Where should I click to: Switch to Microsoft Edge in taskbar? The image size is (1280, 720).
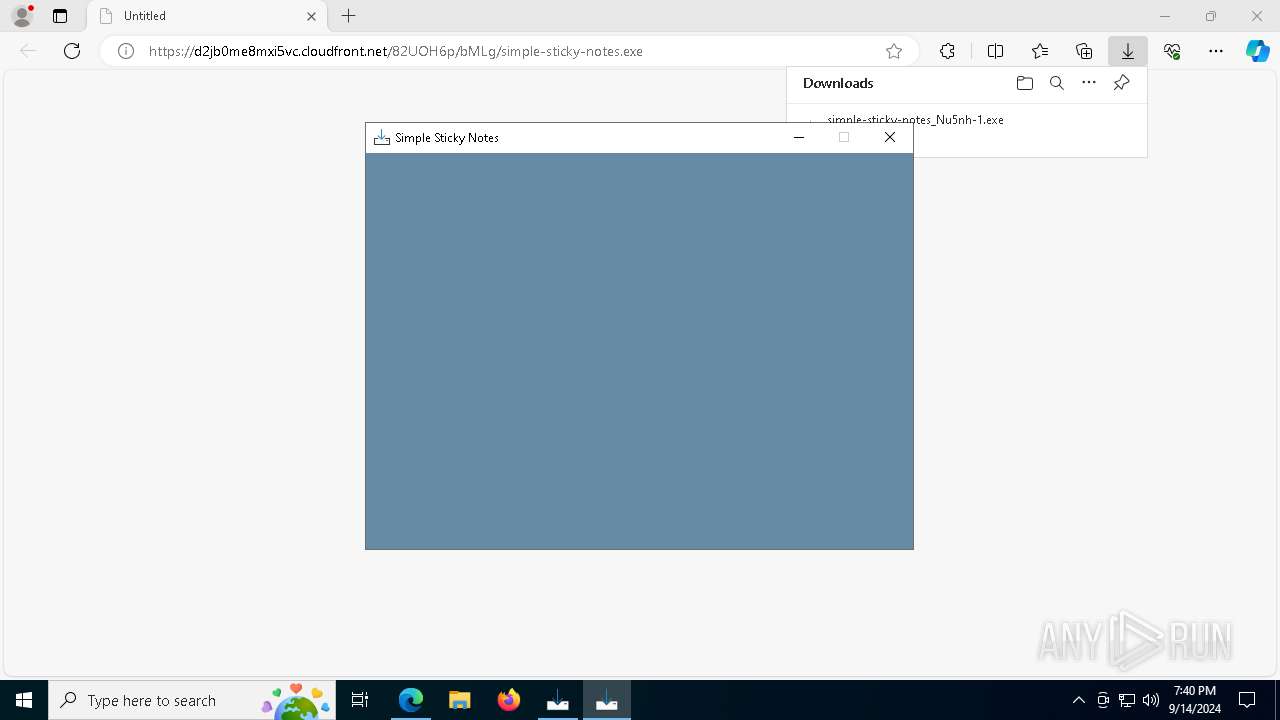(410, 700)
